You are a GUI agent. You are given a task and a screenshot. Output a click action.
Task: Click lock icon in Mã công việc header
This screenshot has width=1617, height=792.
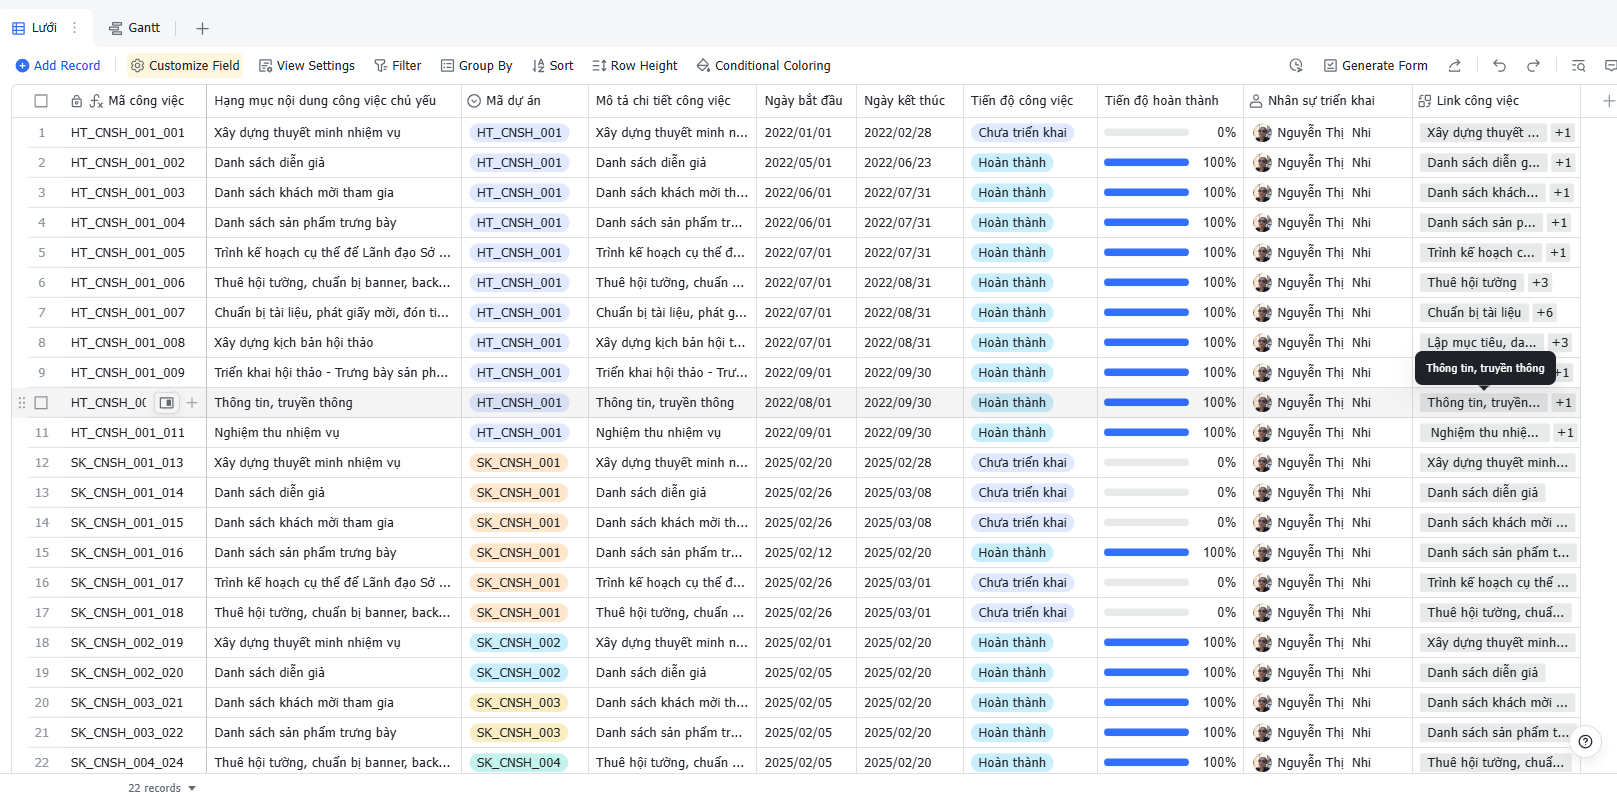click(x=77, y=101)
